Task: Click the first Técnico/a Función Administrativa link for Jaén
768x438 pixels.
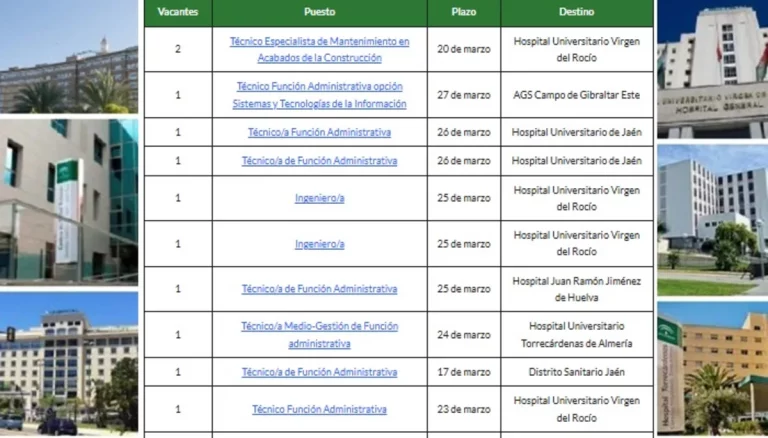Action: click(319, 132)
